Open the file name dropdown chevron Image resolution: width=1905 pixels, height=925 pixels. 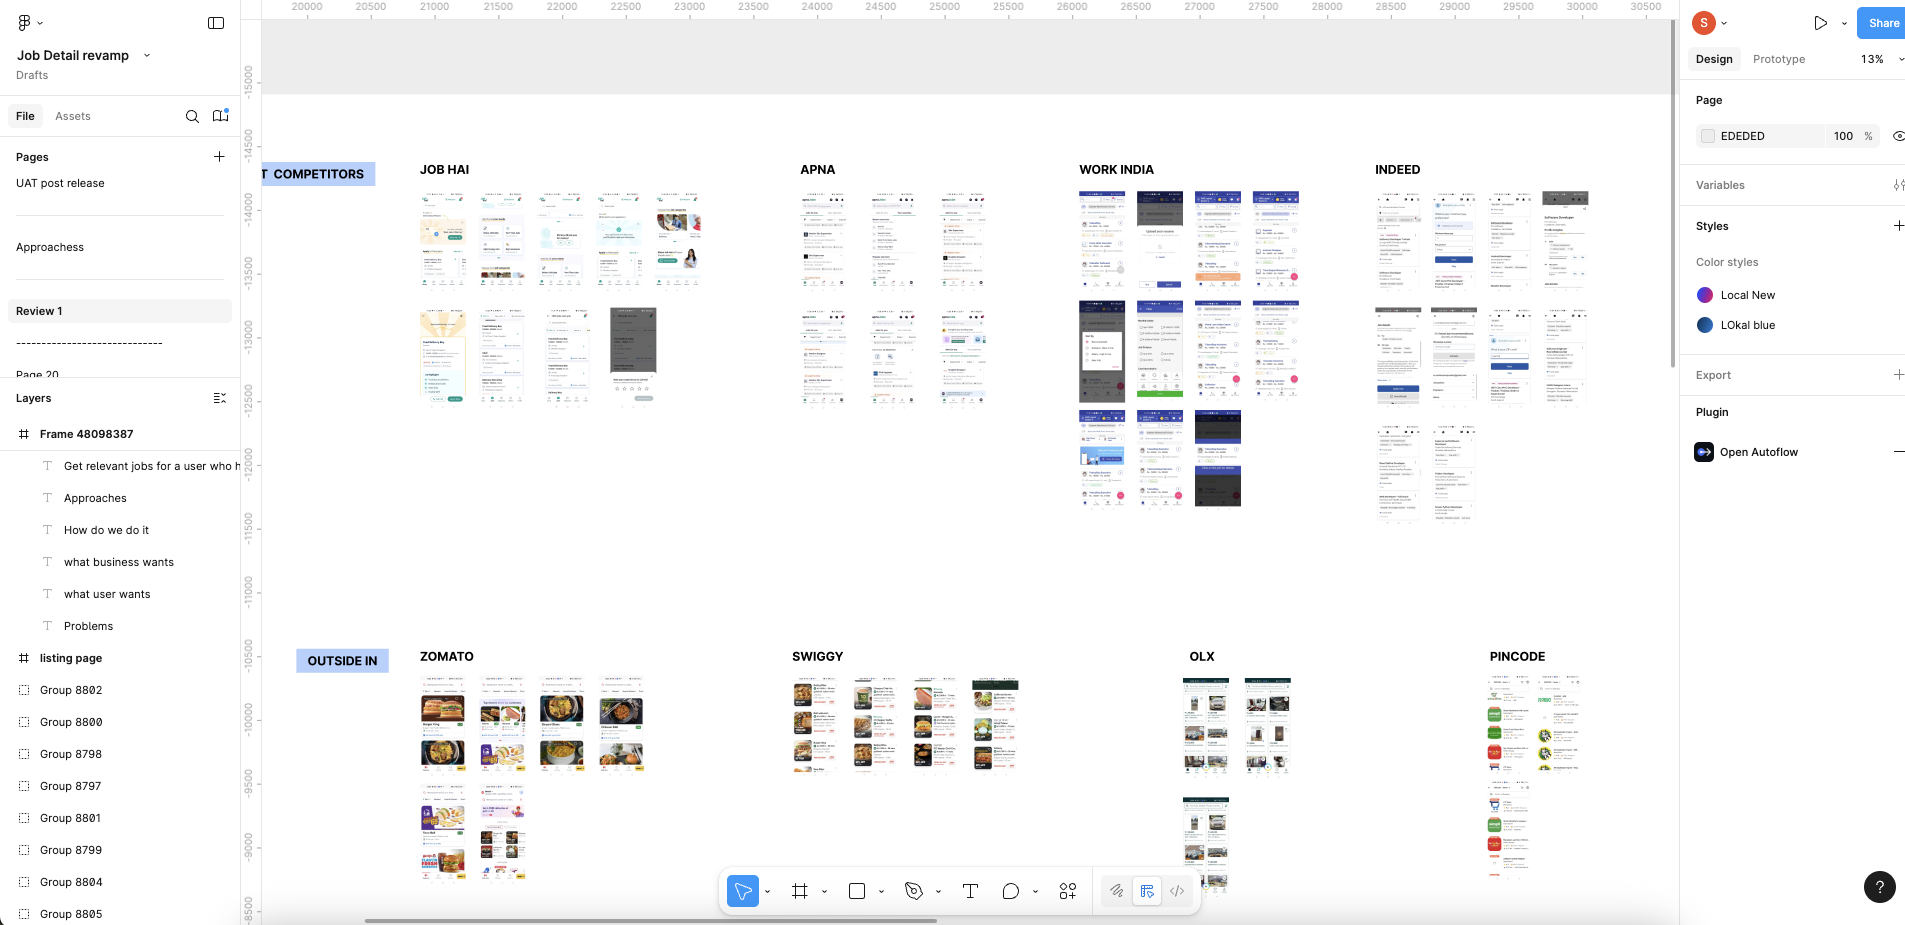[147, 55]
